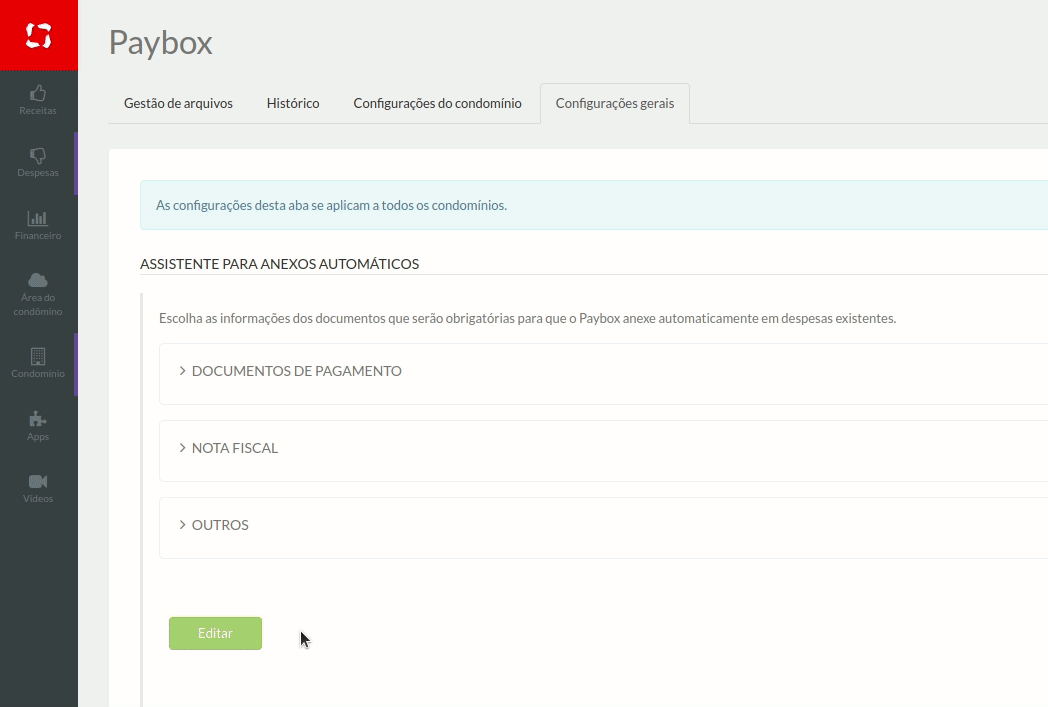The height and width of the screenshot is (707, 1048).
Task: Click the red app logo icon
Action: (38, 35)
